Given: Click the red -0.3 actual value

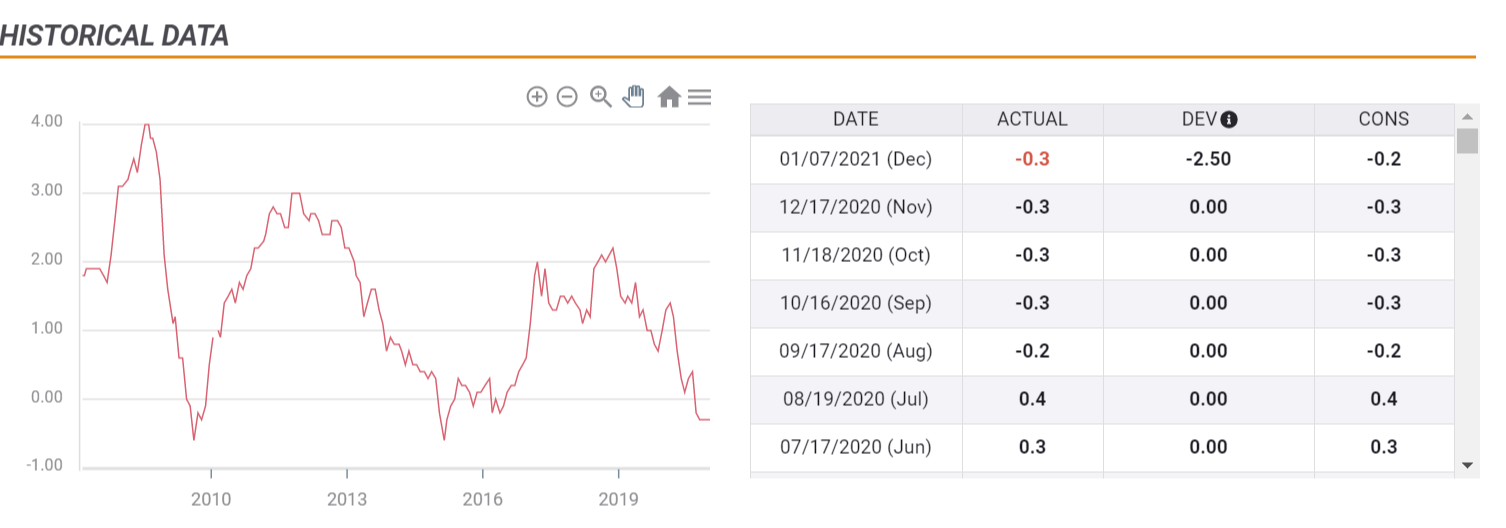Looking at the screenshot, I should coord(1032,159).
